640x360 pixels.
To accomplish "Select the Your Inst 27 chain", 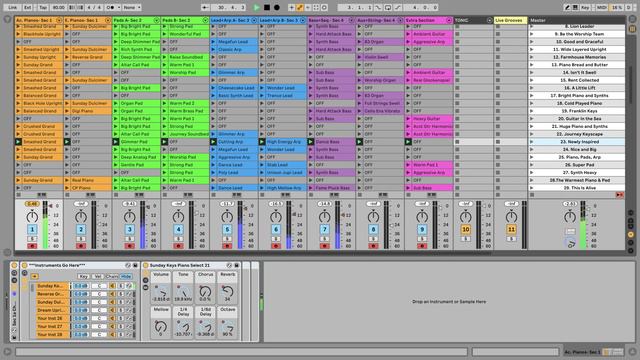I will [51, 327].
